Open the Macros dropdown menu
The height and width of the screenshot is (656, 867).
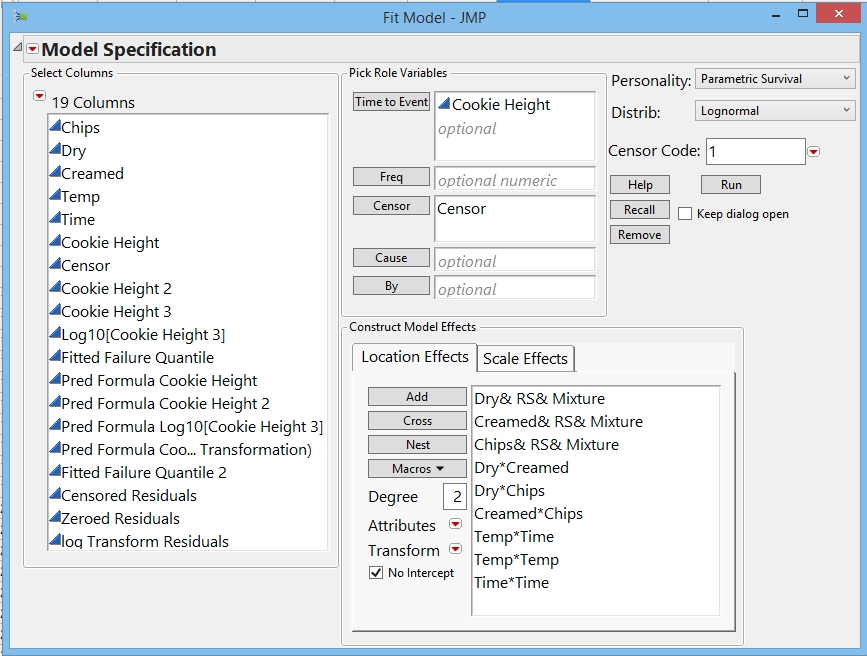[x=415, y=468]
